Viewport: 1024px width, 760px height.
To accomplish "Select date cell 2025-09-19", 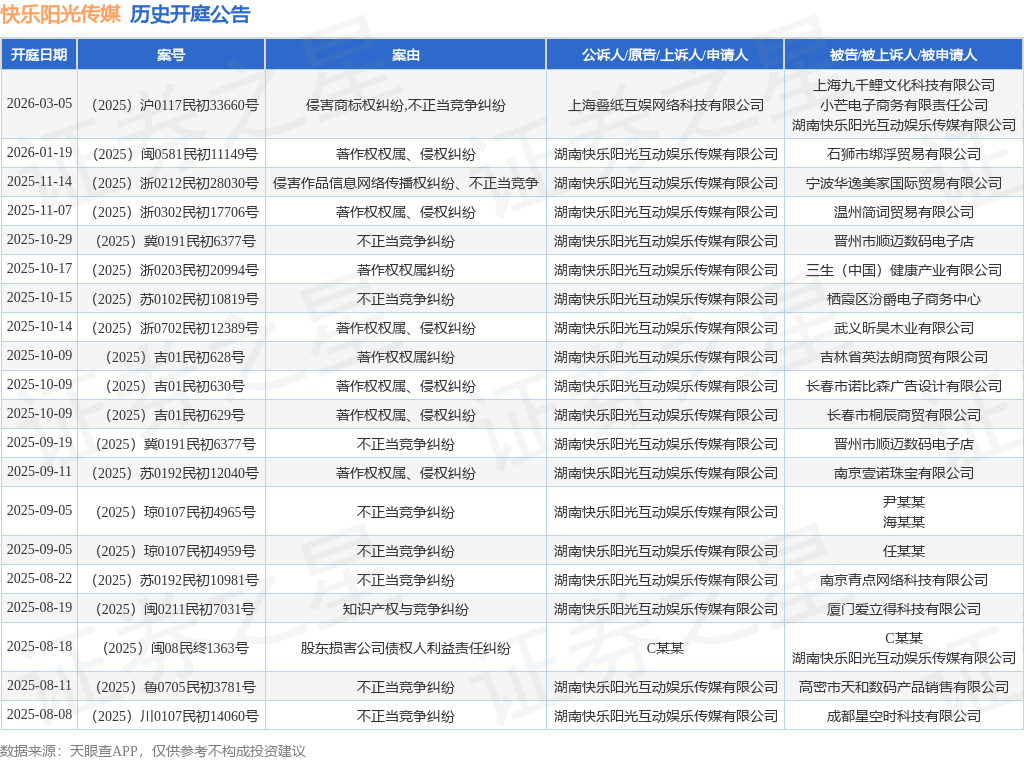I will point(39,443).
